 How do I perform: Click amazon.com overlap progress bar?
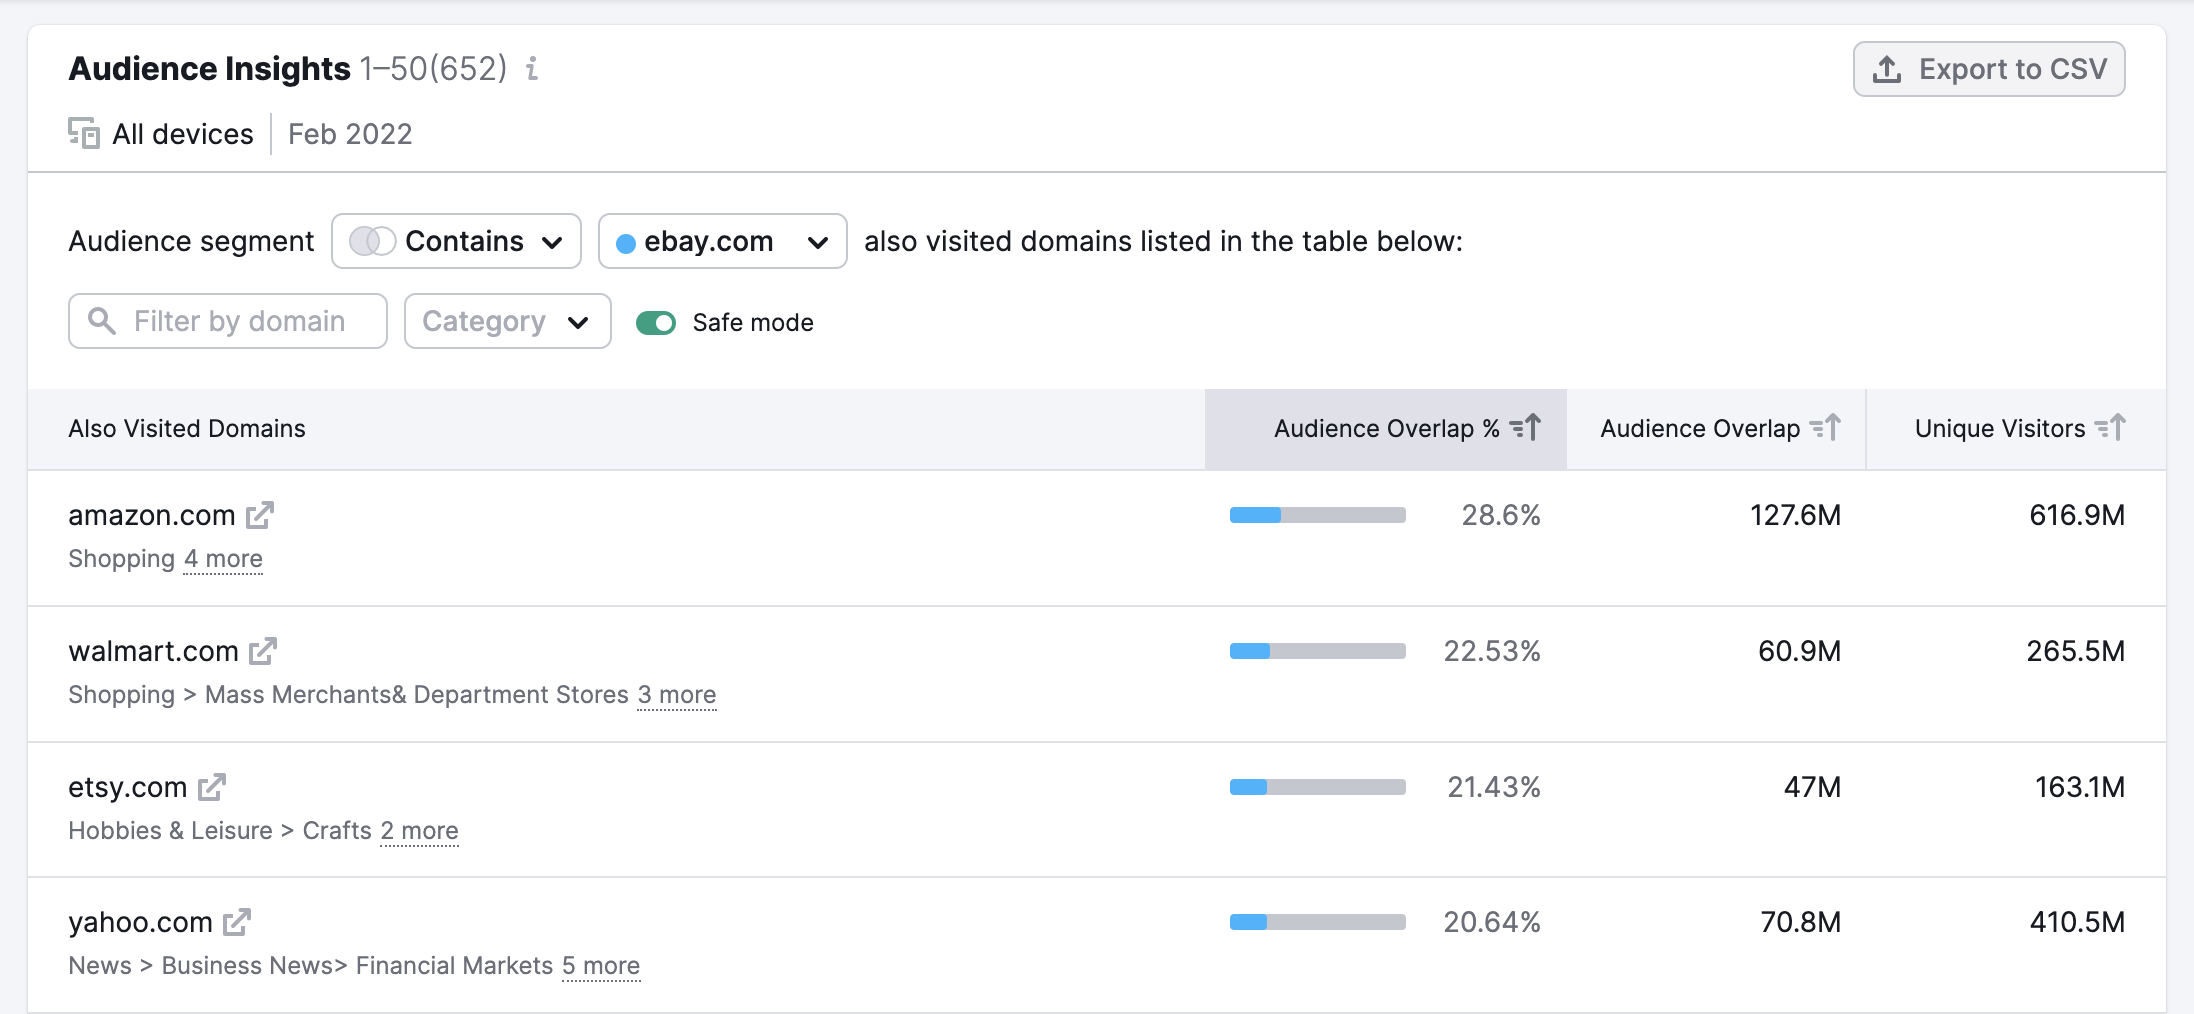coord(1318,515)
